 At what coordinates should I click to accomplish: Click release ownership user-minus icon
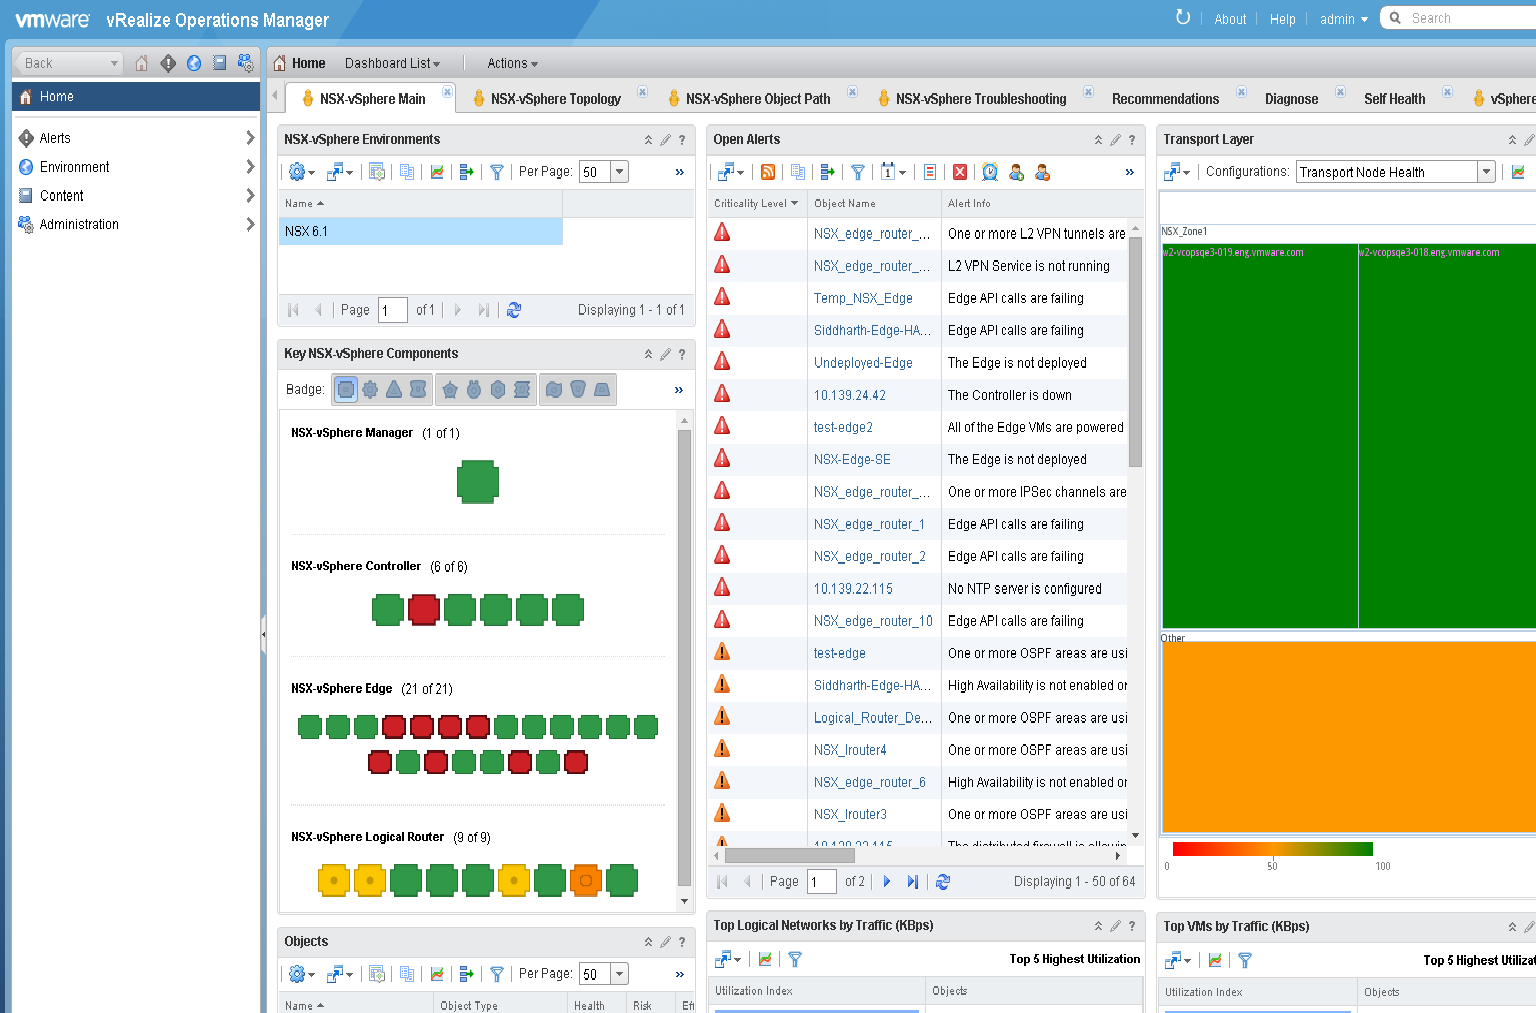(1042, 172)
